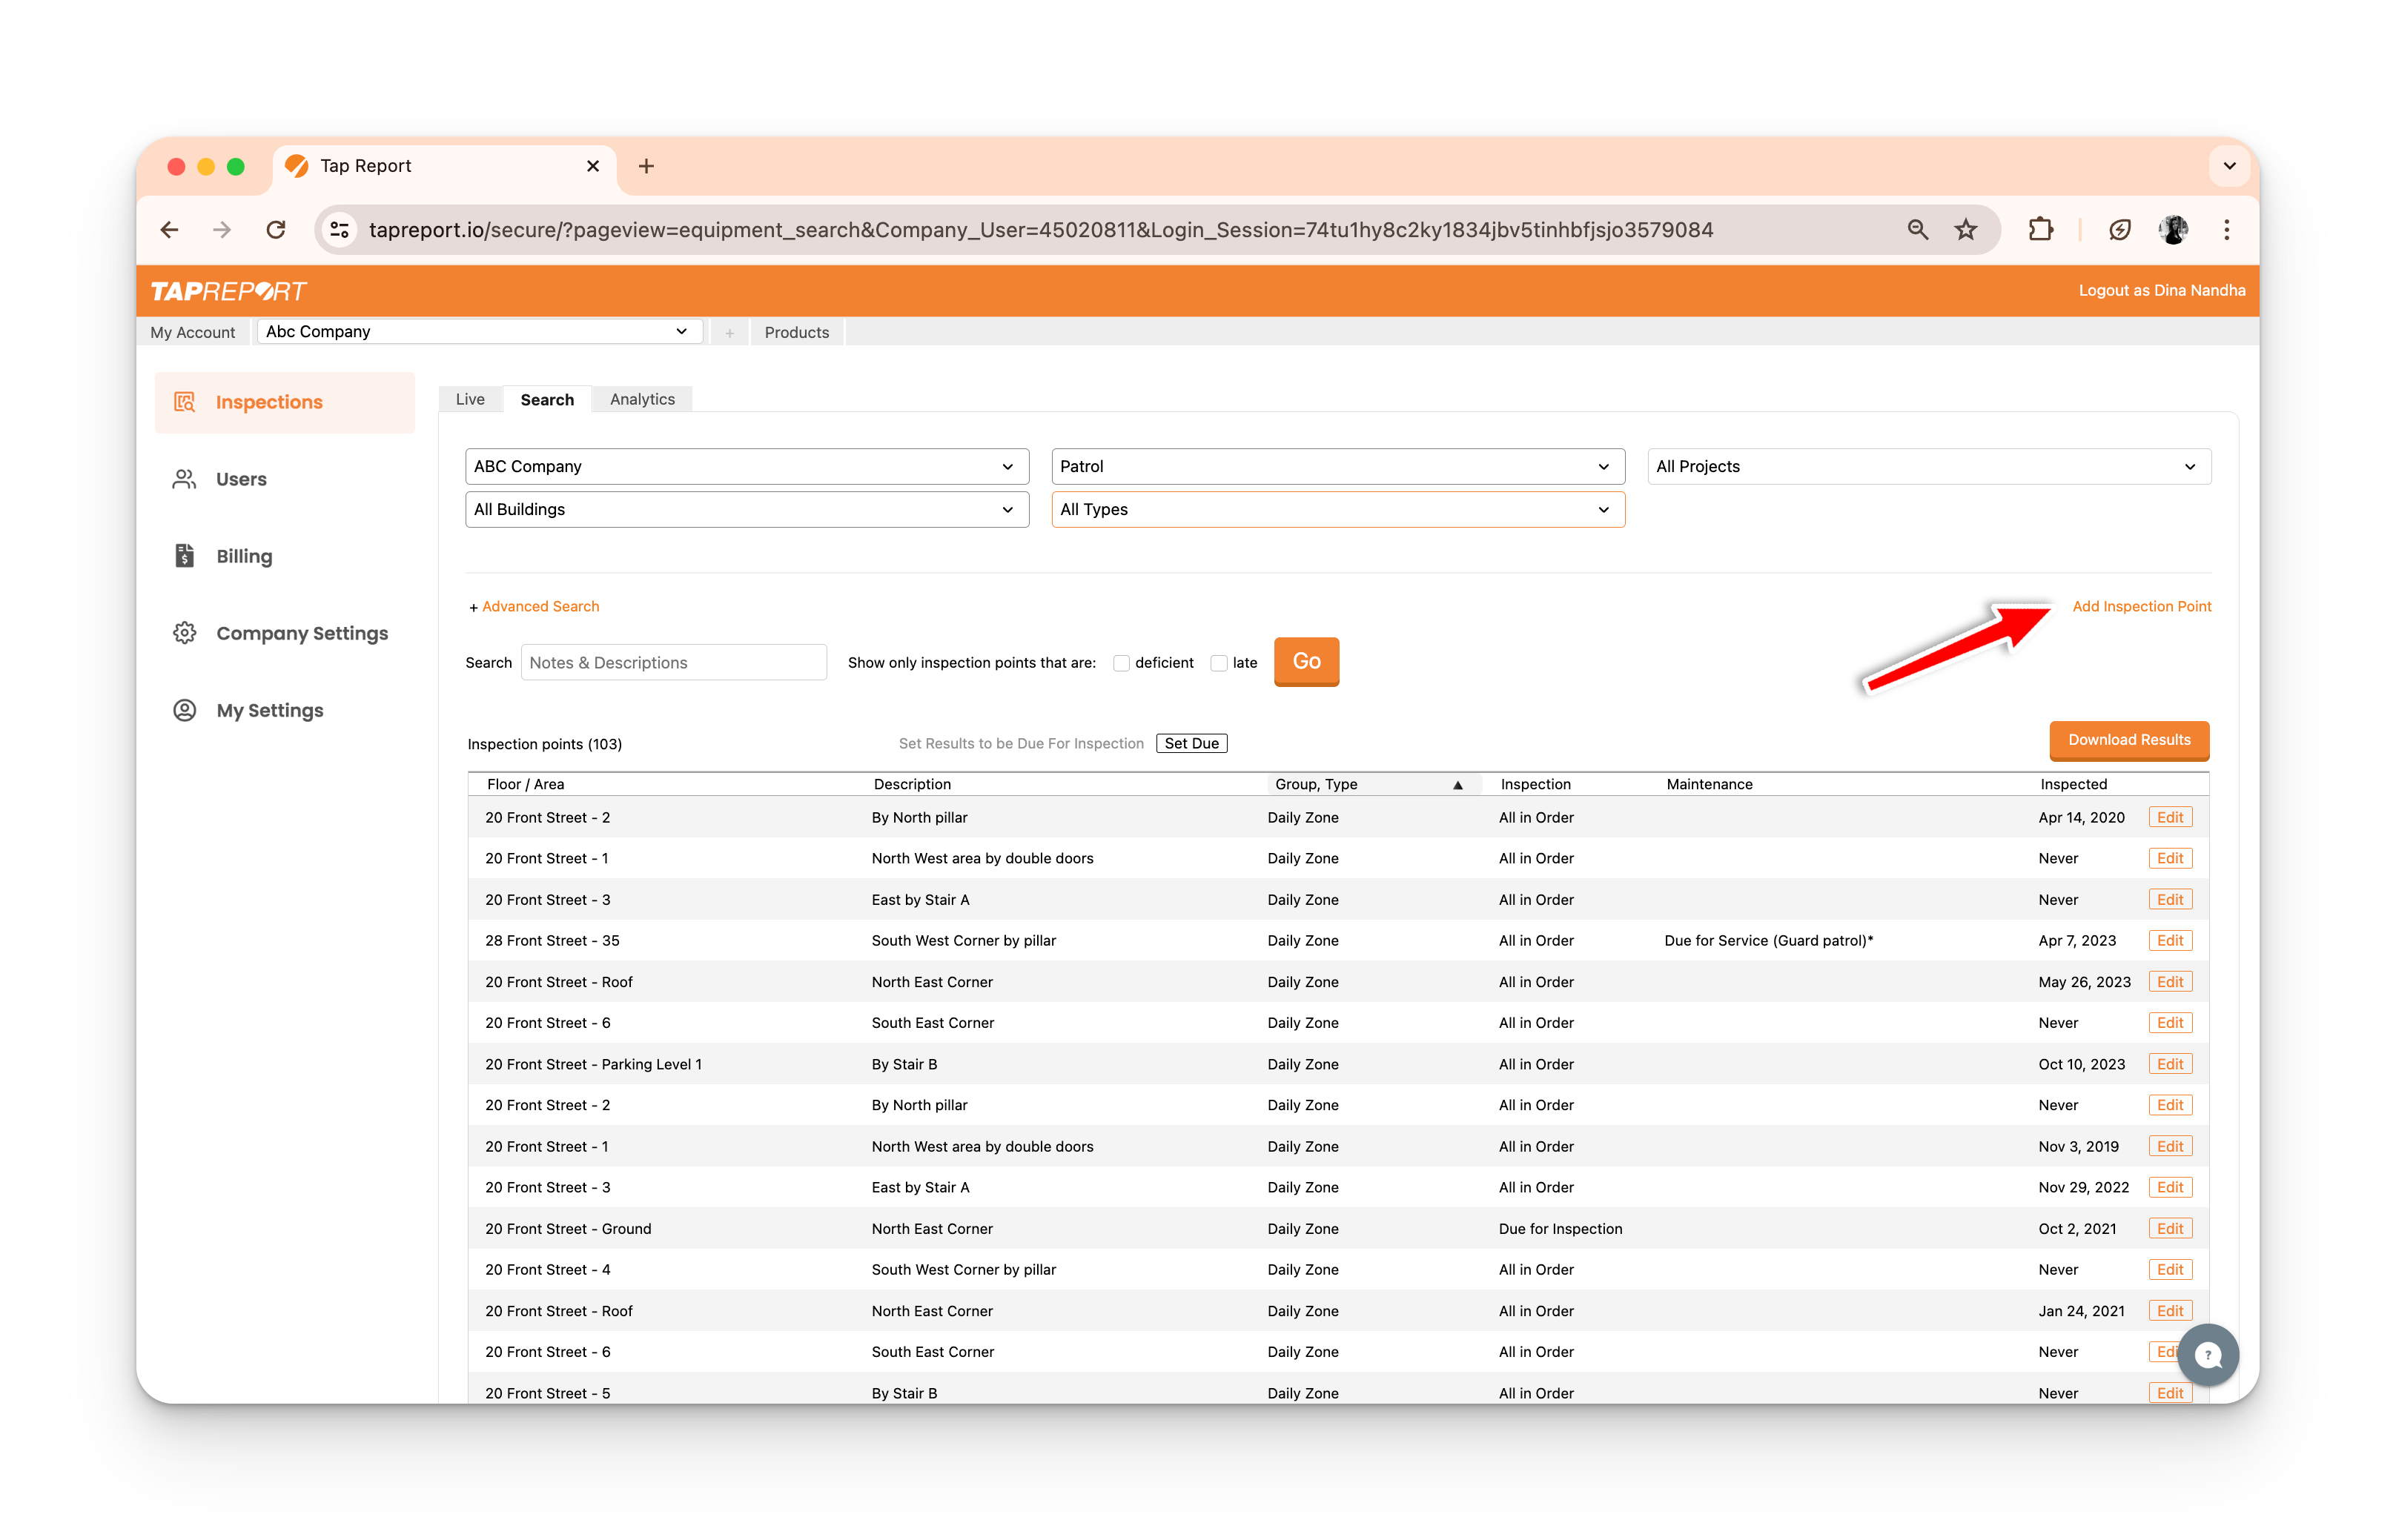
Task: Expand the All Buildings dropdown
Action: [x=746, y=509]
